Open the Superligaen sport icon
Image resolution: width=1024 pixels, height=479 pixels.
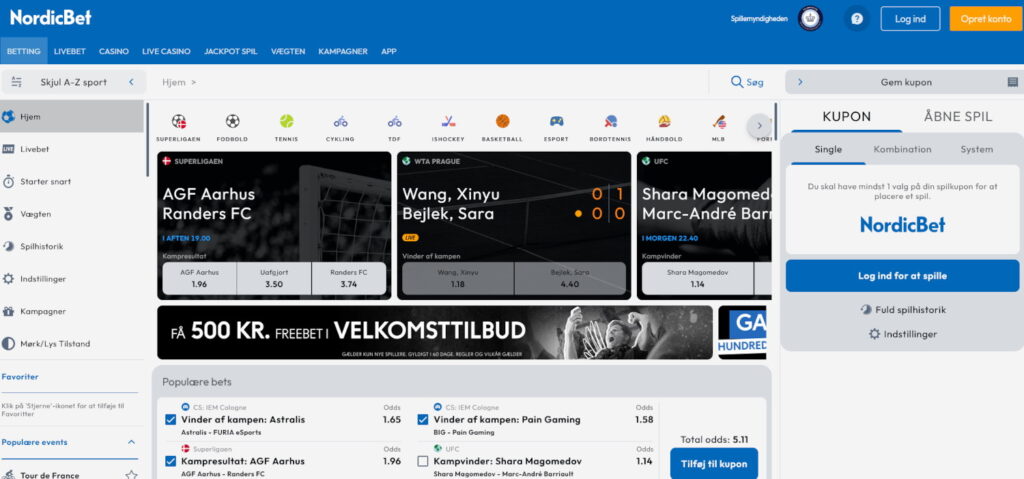[178, 122]
